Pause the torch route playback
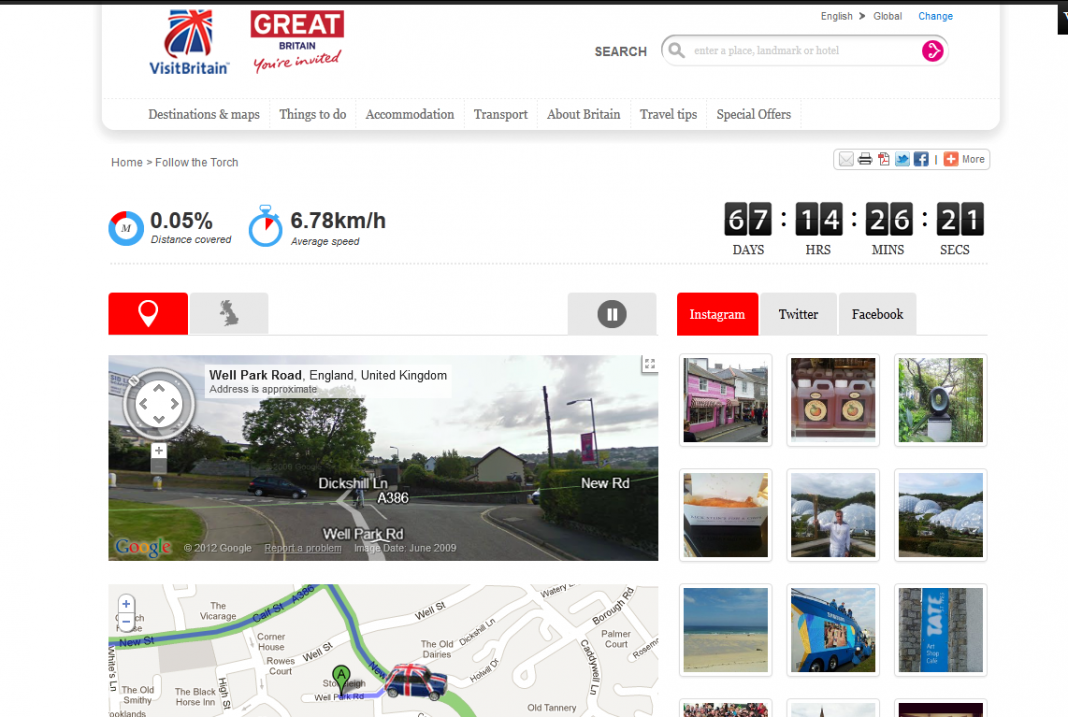This screenshot has width=1068, height=717. coord(611,314)
